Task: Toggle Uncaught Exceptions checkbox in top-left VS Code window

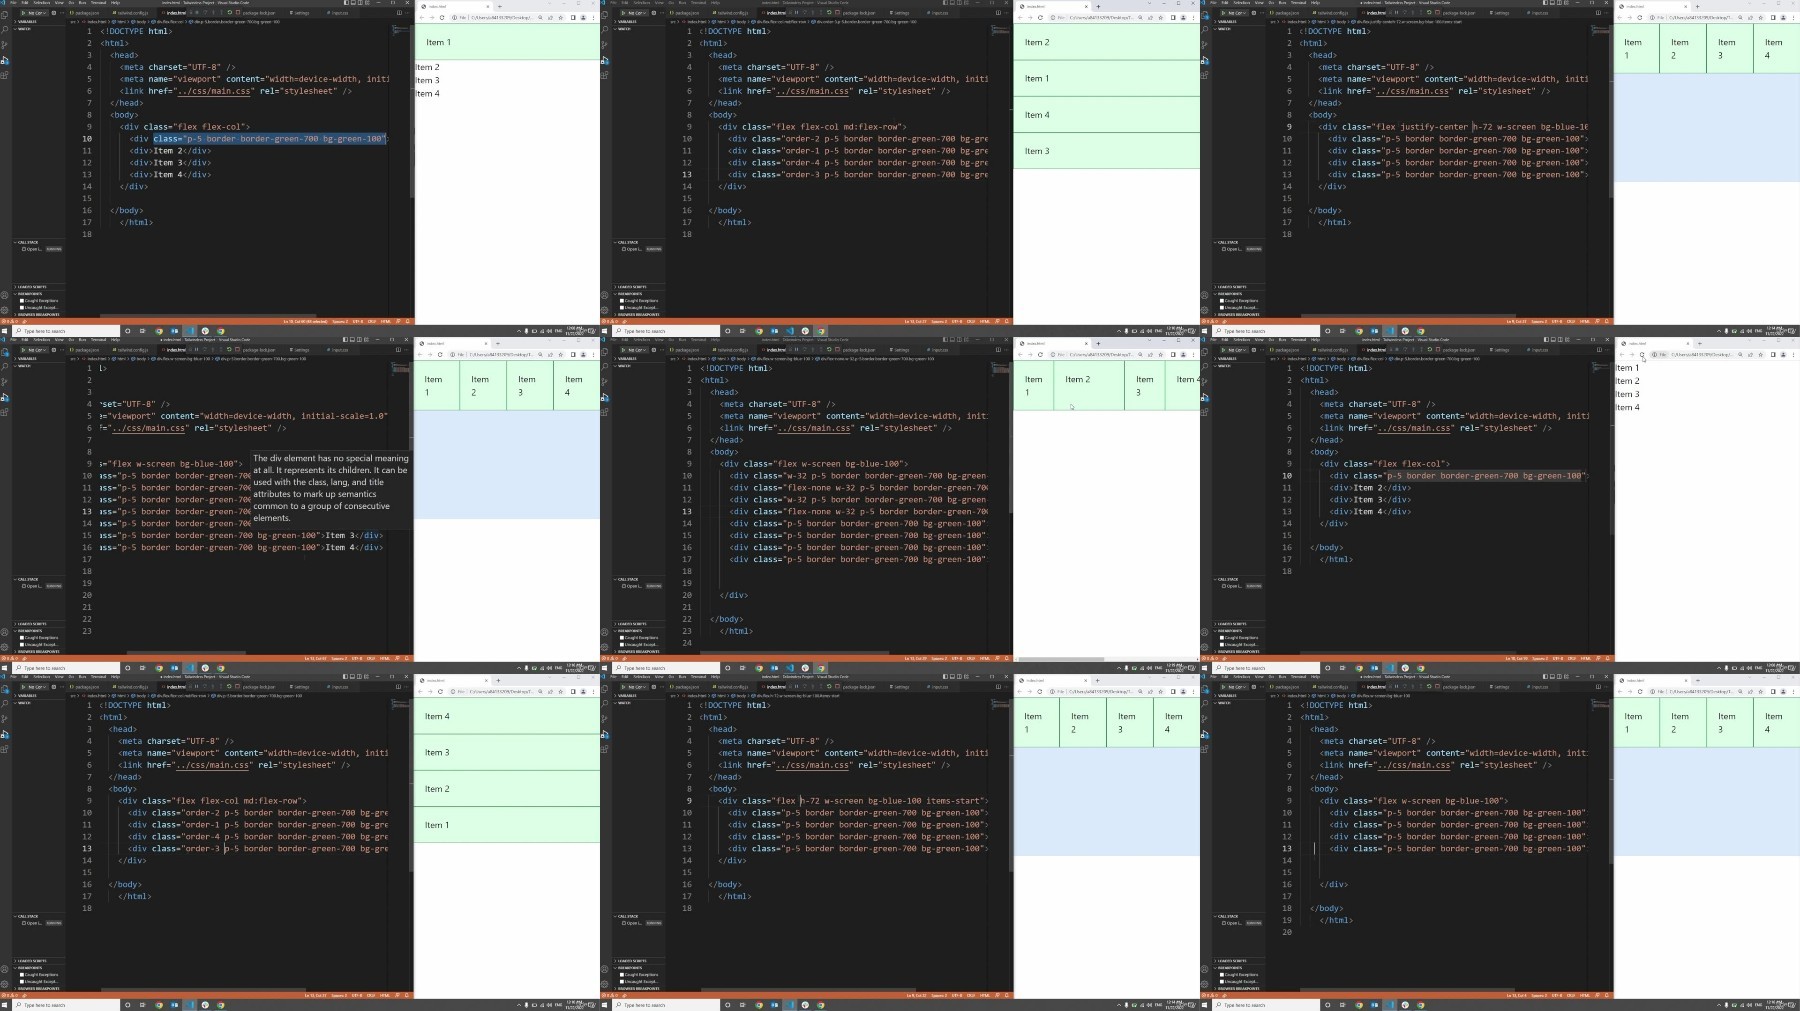Action: point(22,307)
